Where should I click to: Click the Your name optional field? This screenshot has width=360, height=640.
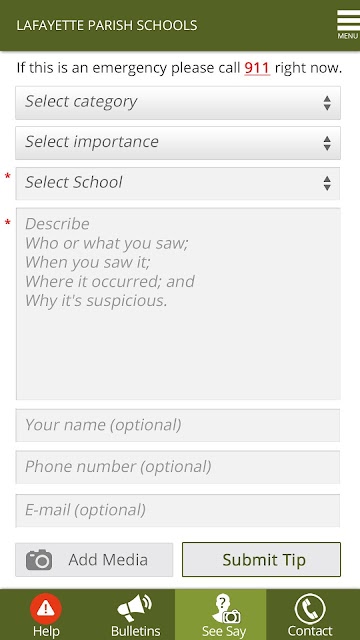click(x=178, y=425)
